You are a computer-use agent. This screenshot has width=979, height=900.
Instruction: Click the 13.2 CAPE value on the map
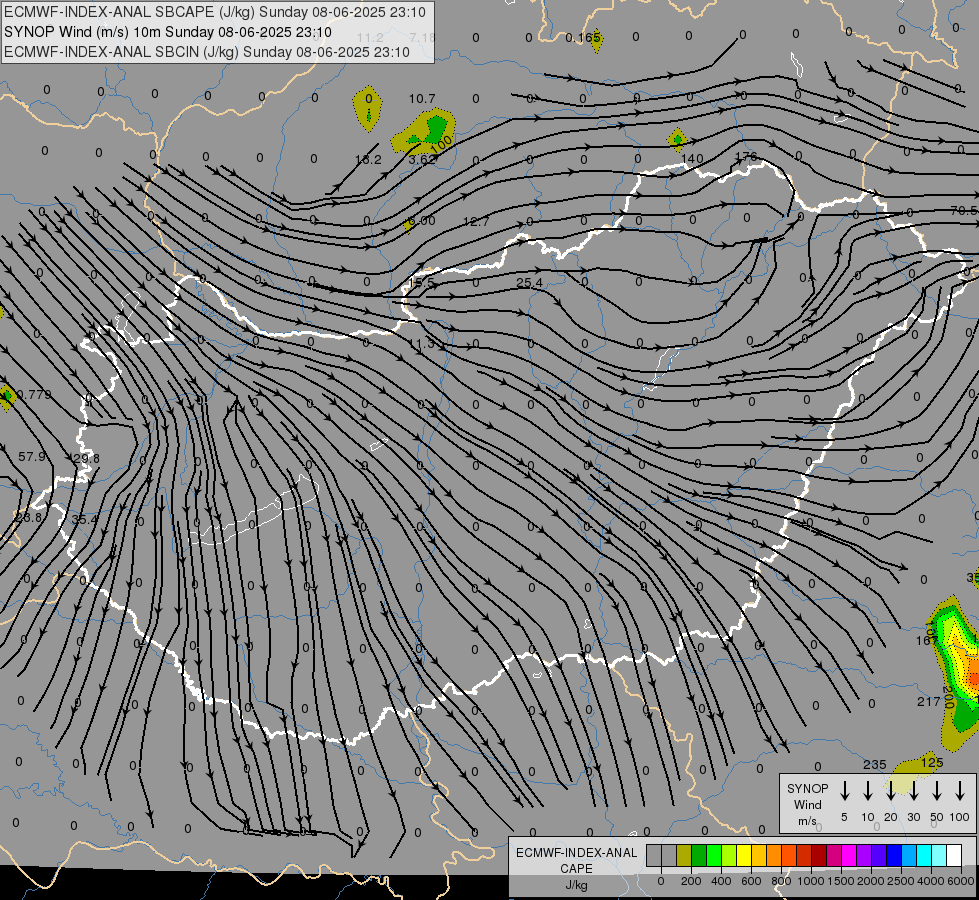[368, 160]
